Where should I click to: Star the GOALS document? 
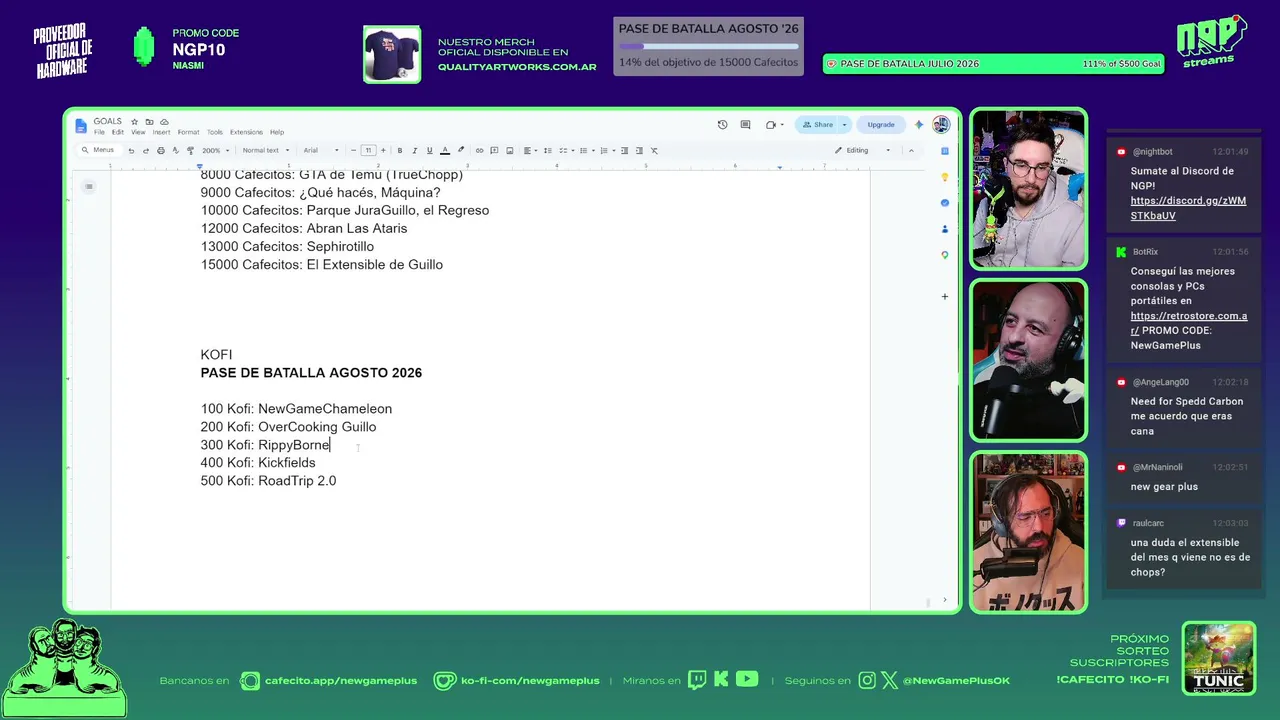[134, 121]
